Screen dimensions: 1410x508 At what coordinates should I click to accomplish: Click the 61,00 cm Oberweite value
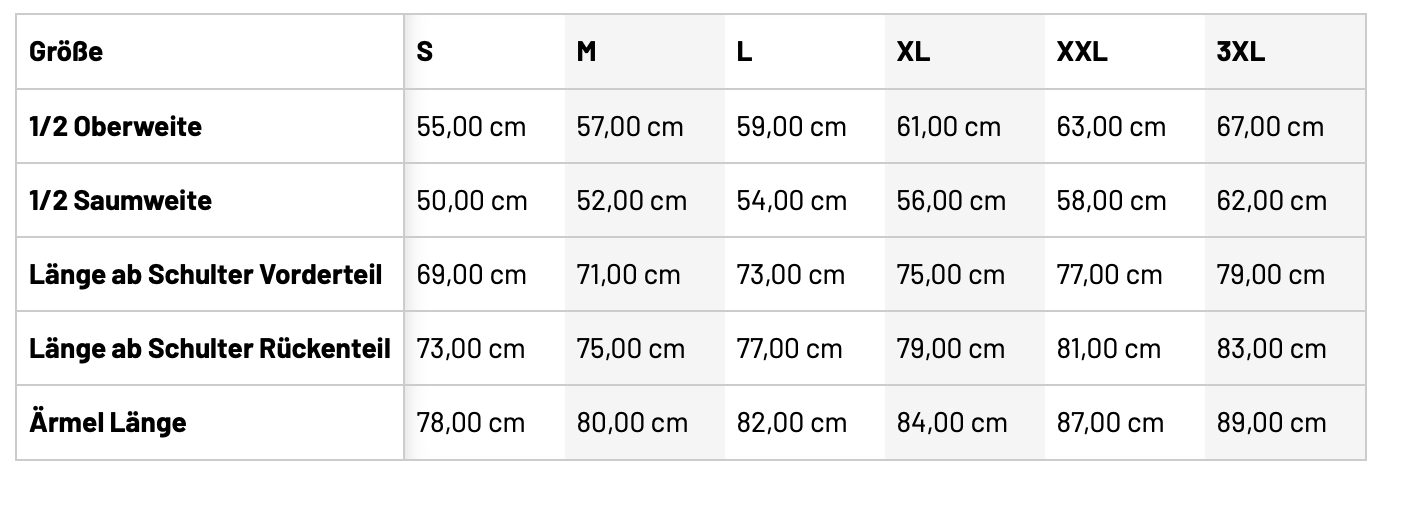click(x=949, y=127)
